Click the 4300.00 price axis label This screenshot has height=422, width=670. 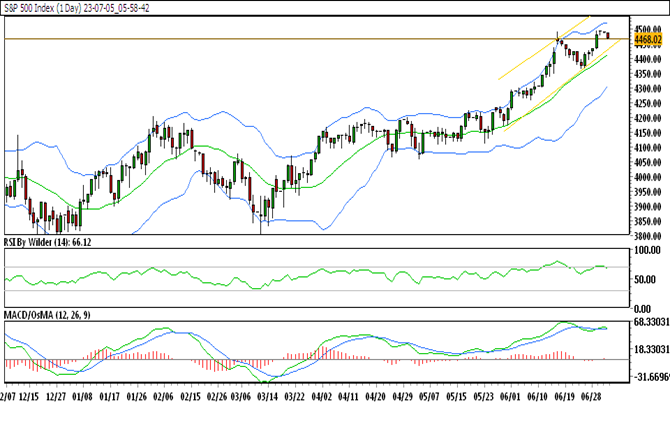click(648, 89)
